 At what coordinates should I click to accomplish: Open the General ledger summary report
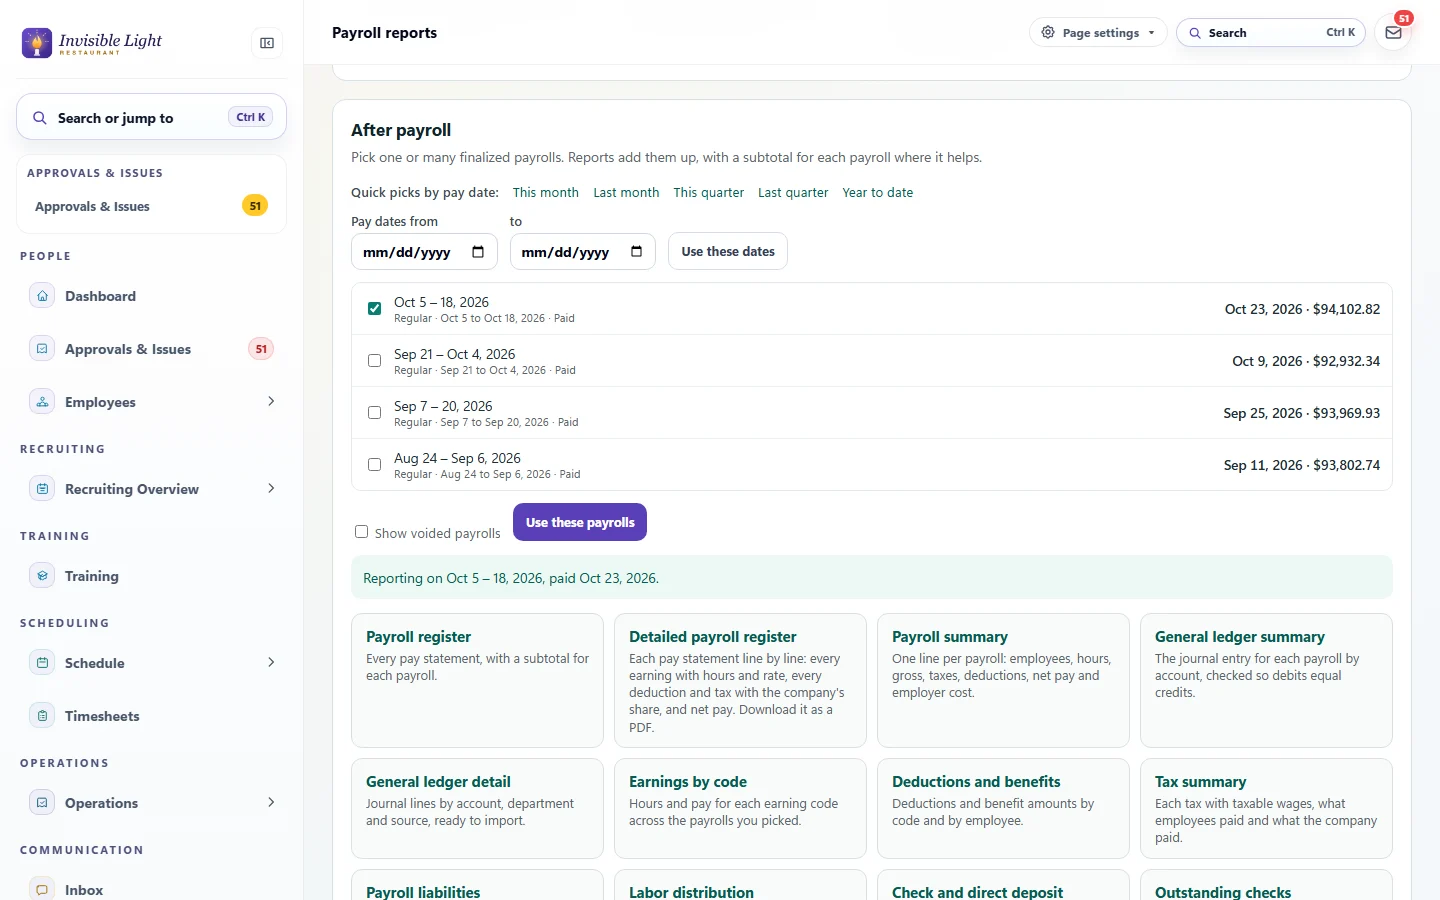(1266, 680)
